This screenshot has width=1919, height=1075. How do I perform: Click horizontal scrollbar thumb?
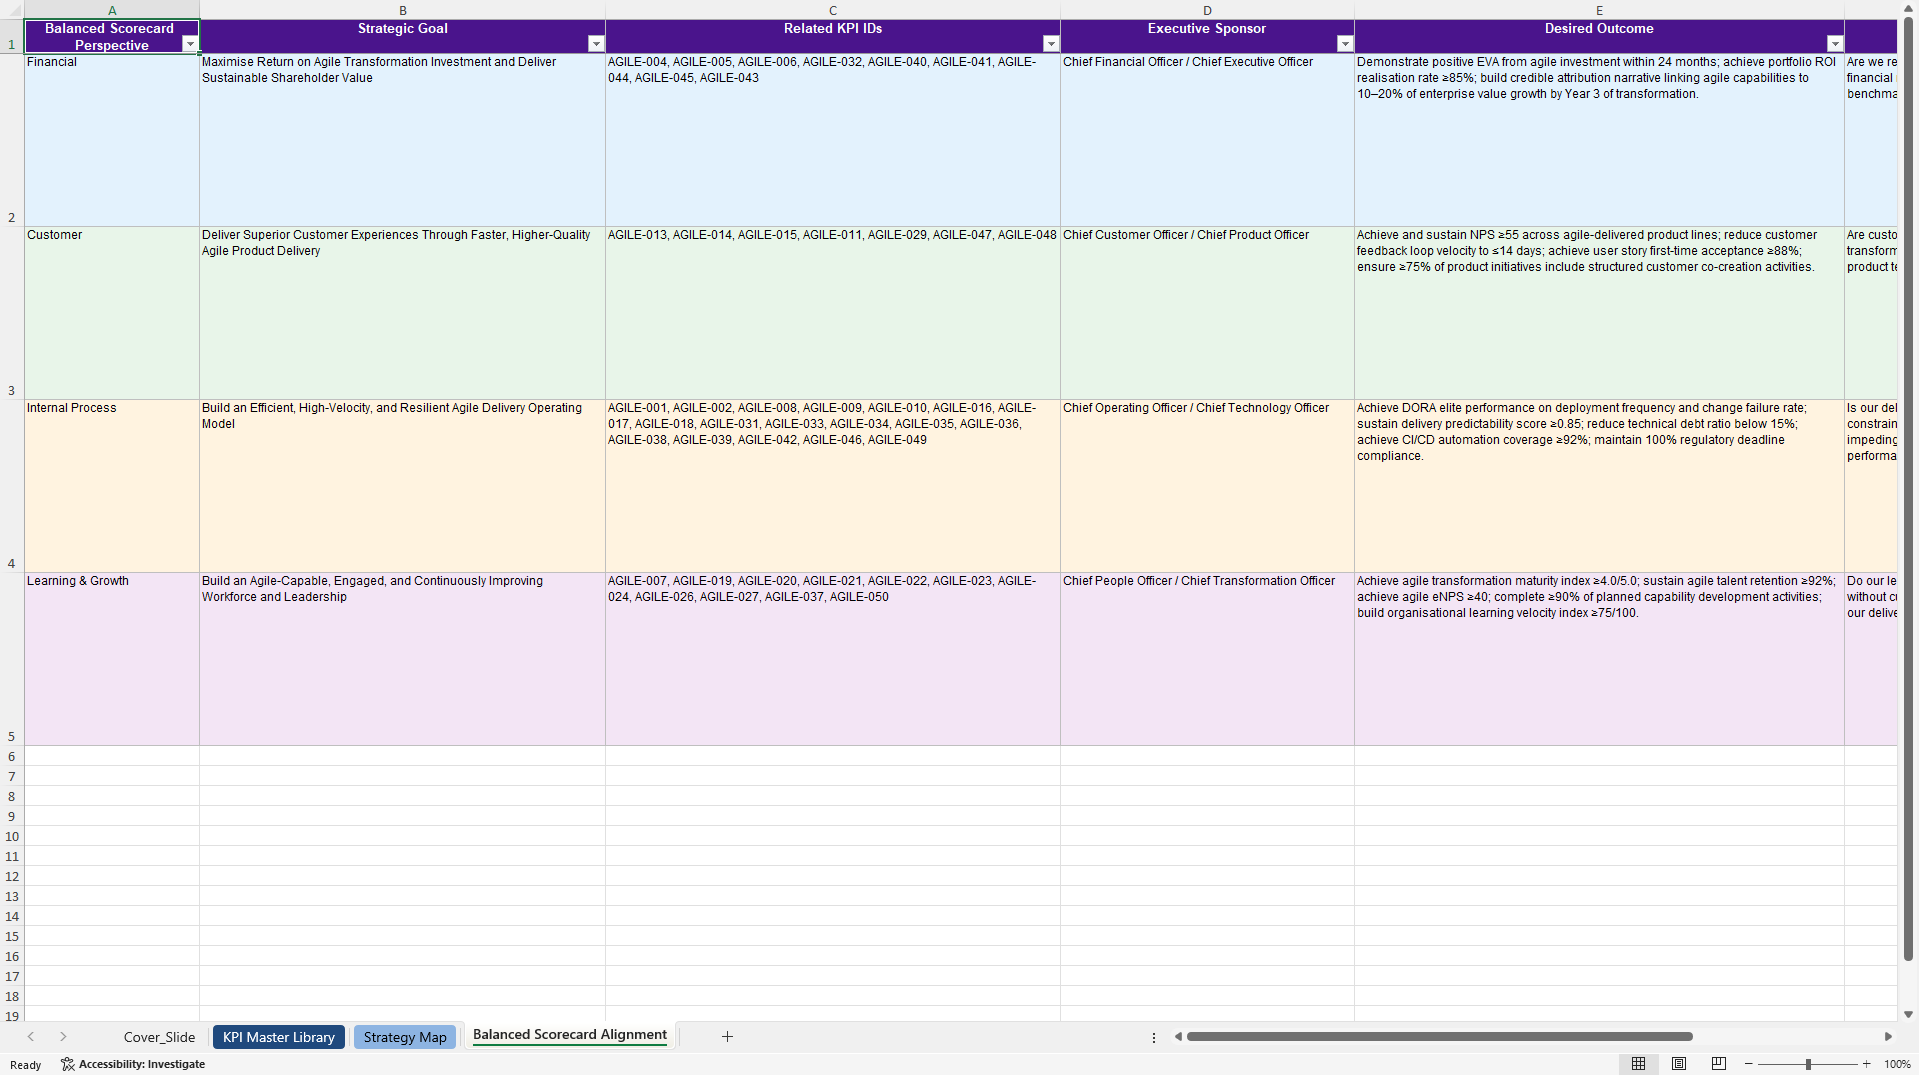[1439, 1037]
